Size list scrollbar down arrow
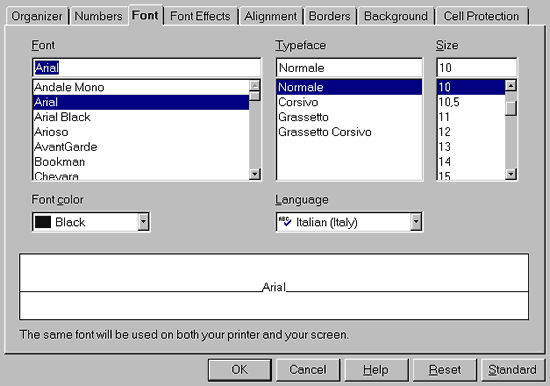Viewport: 550px width, 386px height. [x=511, y=174]
